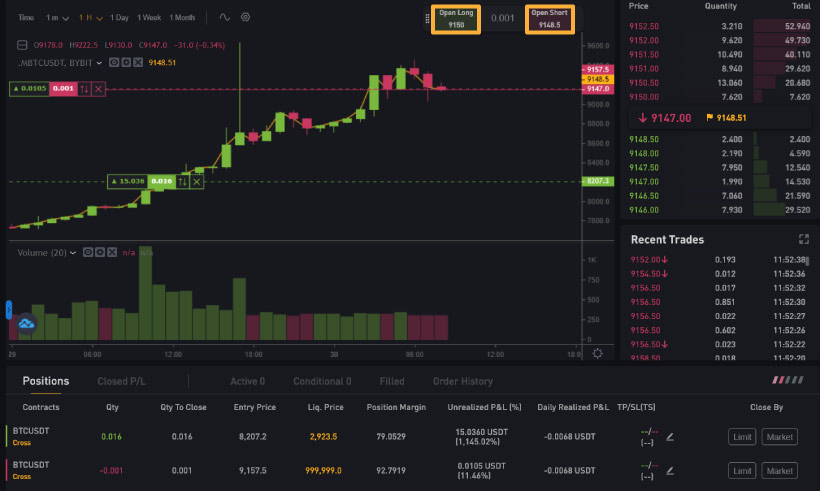Open Volume indicator settings gear icon
The image size is (820, 491).
point(100,252)
